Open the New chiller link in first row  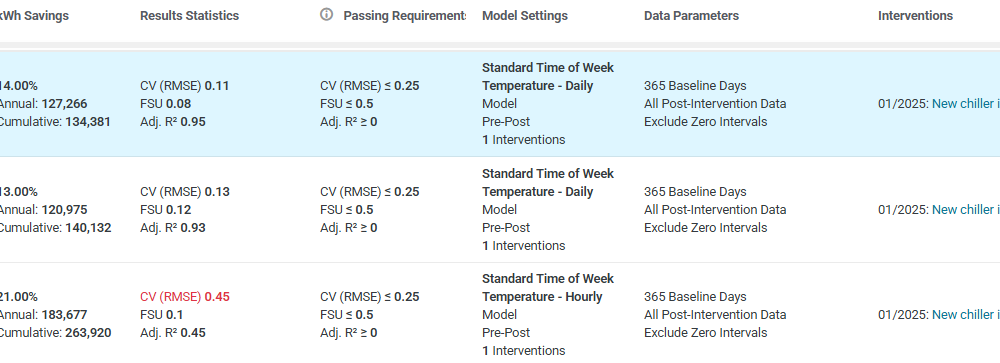pyautogui.click(x=966, y=103)
